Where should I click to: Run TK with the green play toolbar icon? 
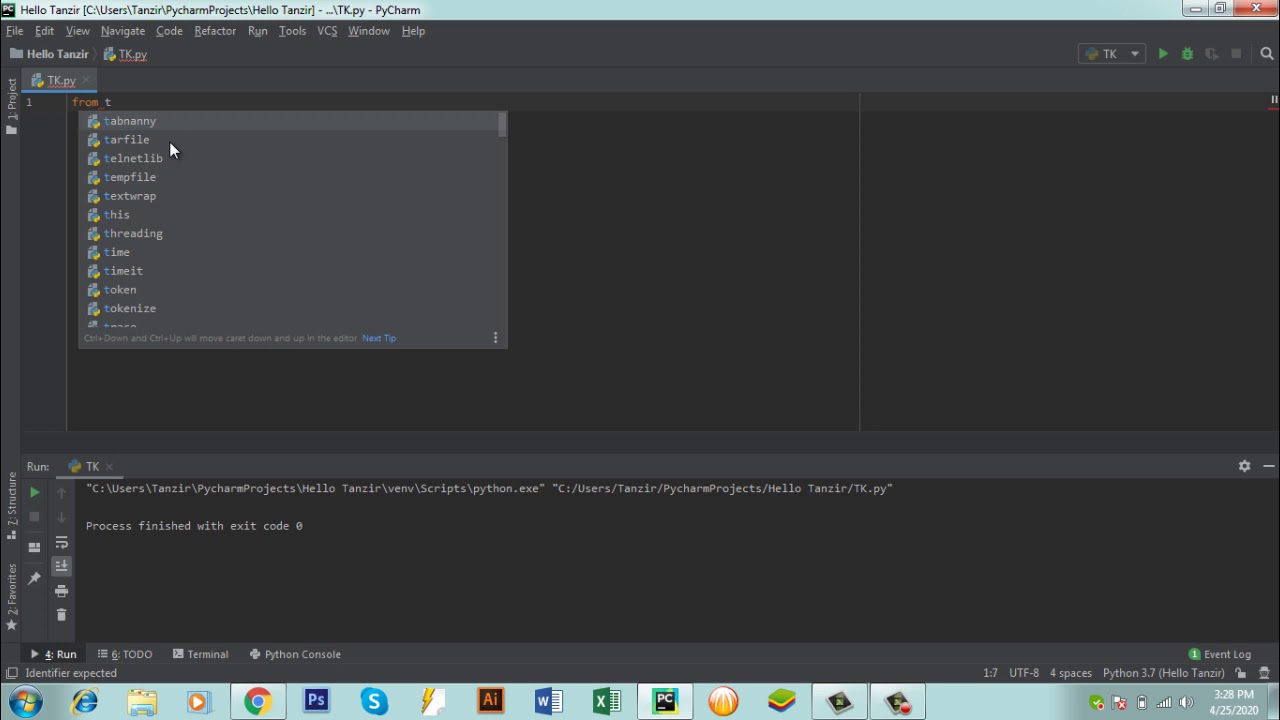pos(1163,54)
